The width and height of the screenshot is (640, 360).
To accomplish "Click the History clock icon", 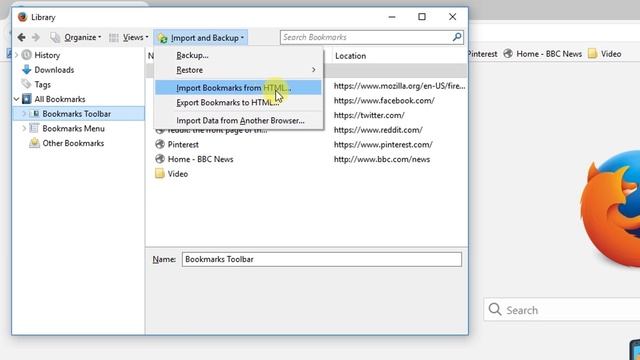I will (x=27, y=55).
